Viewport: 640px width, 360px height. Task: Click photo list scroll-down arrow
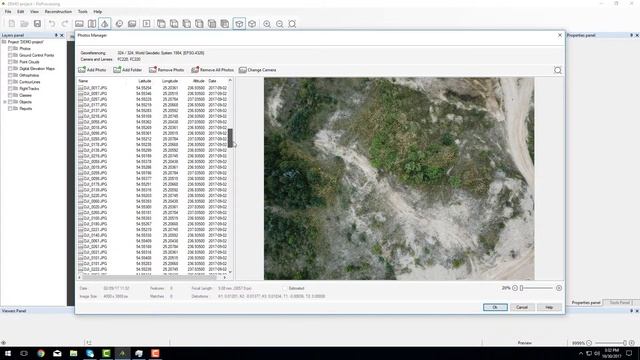(x=230, y=272)
